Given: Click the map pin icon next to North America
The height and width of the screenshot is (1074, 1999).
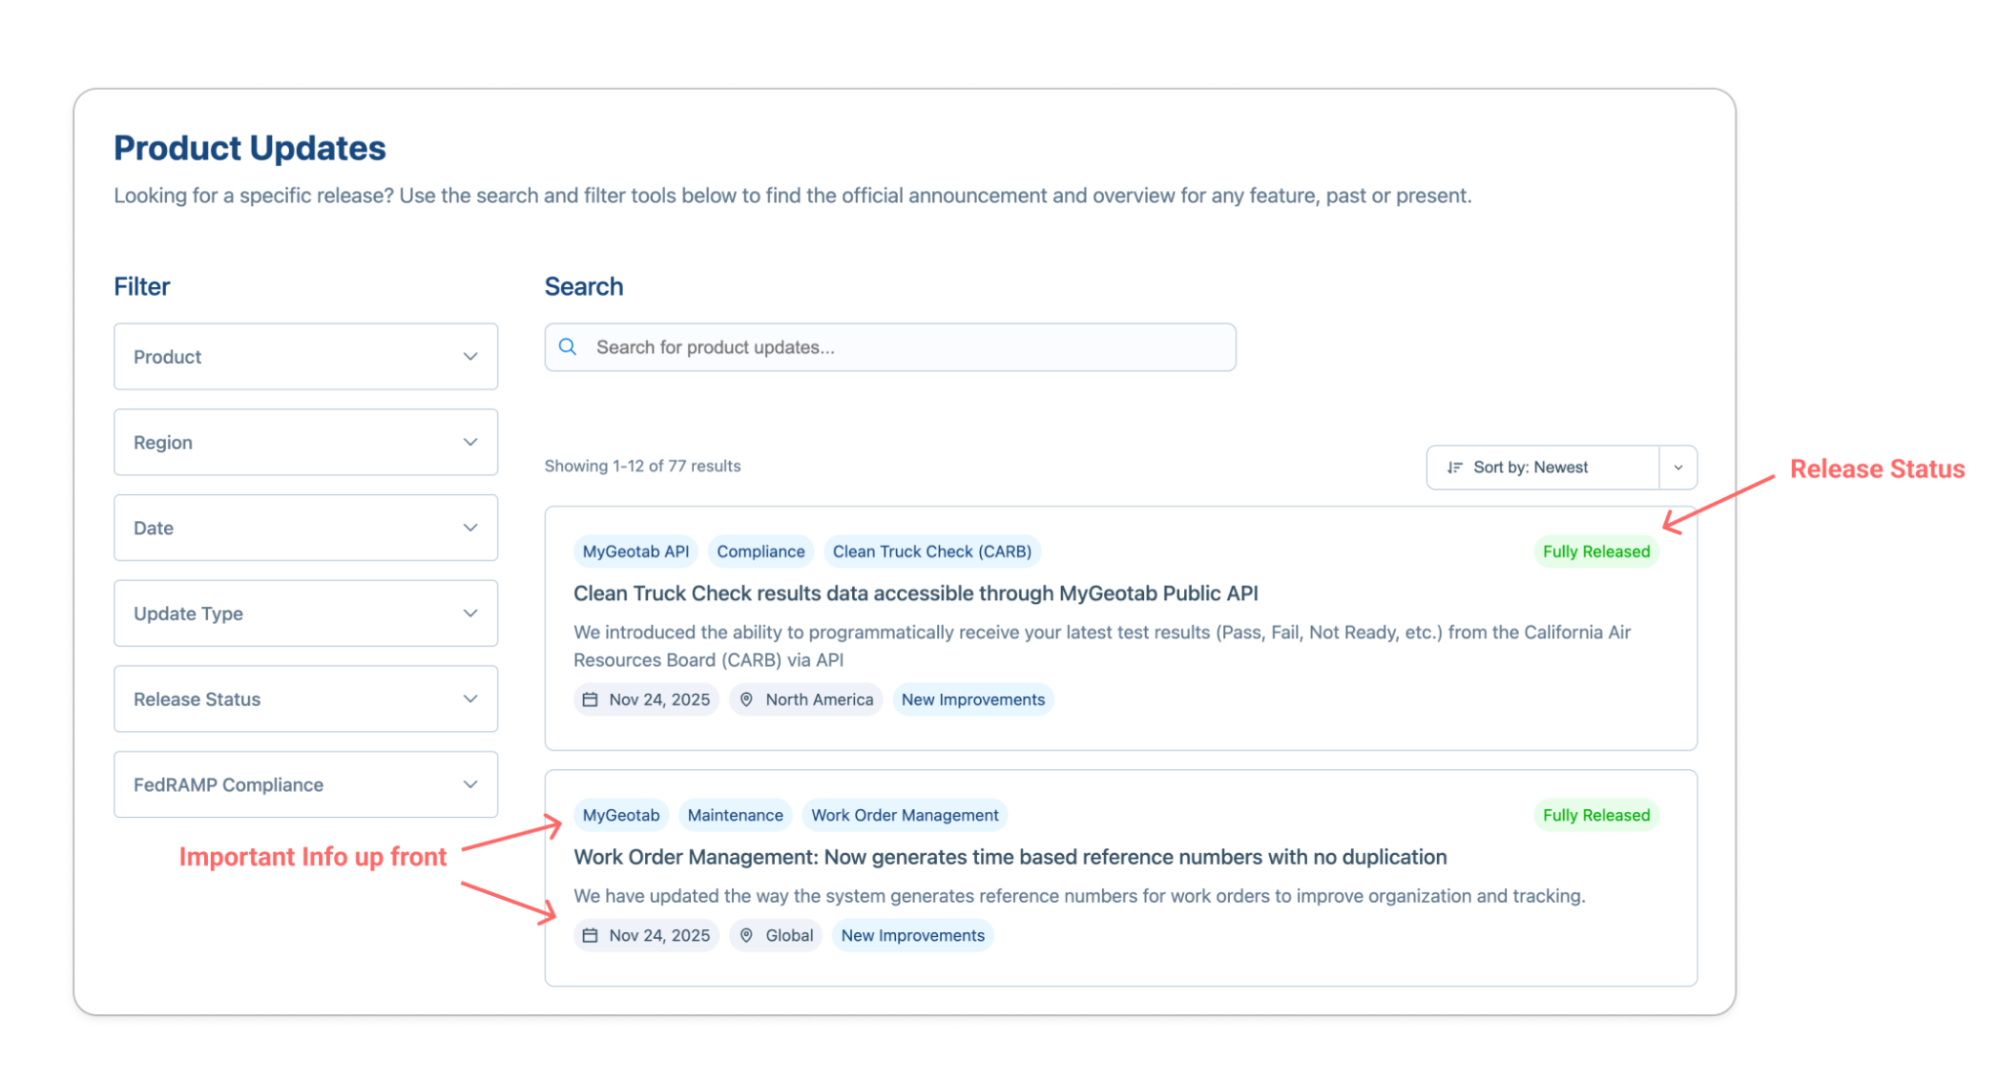Looking at the screenshot, I should (747, 699).
